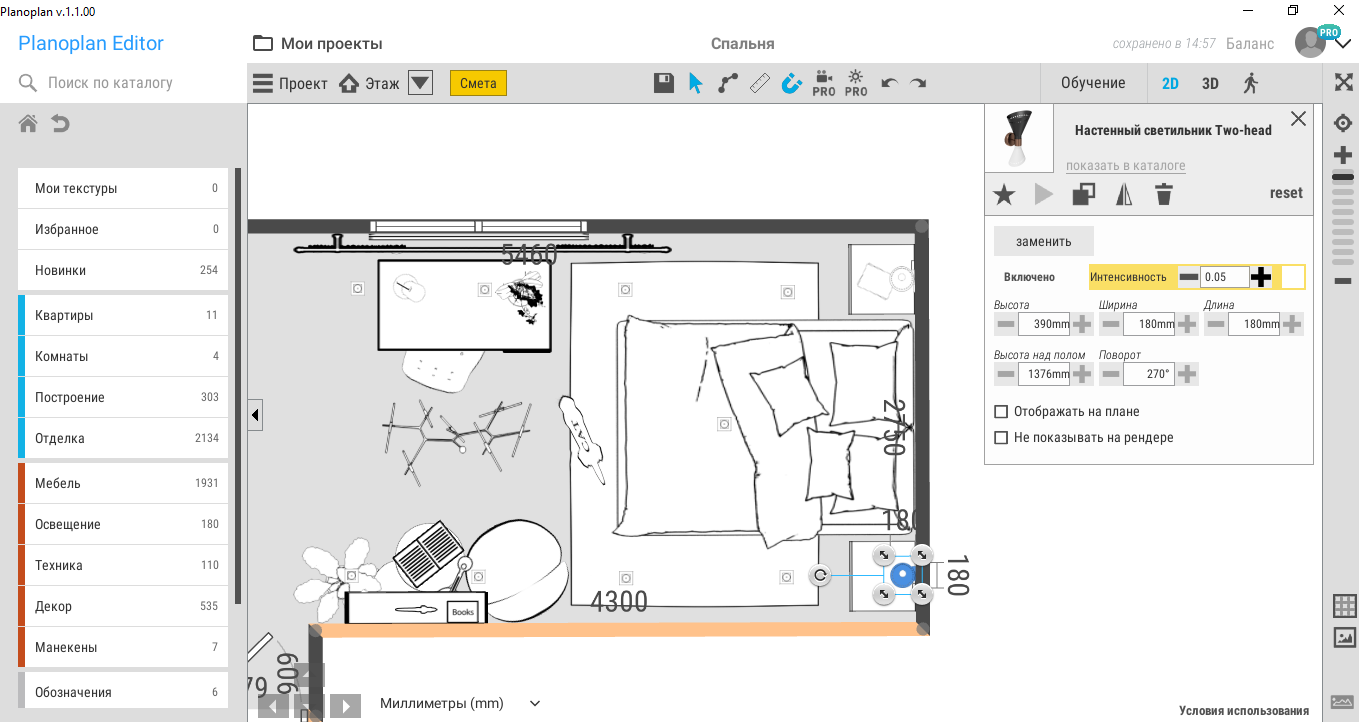Zoom out with the minus icon

(x=1343, y=281)
